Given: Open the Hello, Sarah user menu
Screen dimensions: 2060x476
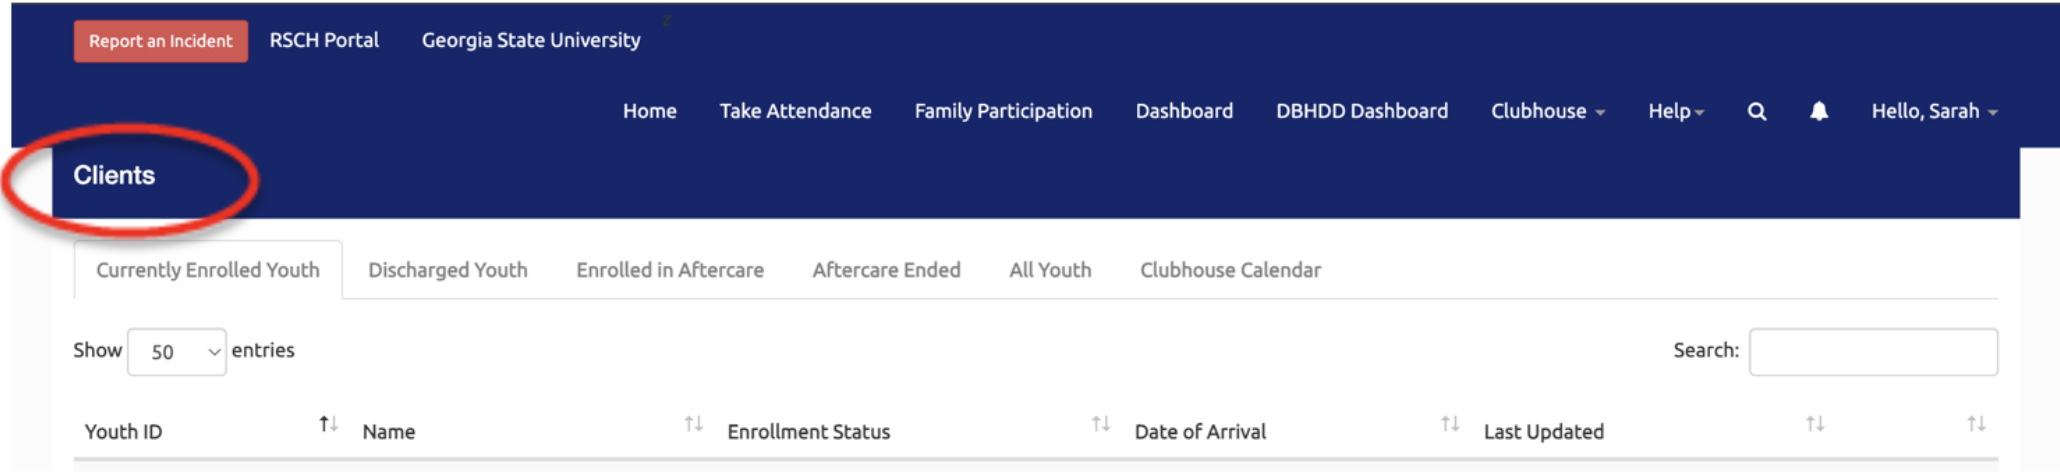Looking at the screenshot, I should point(1934,112).
